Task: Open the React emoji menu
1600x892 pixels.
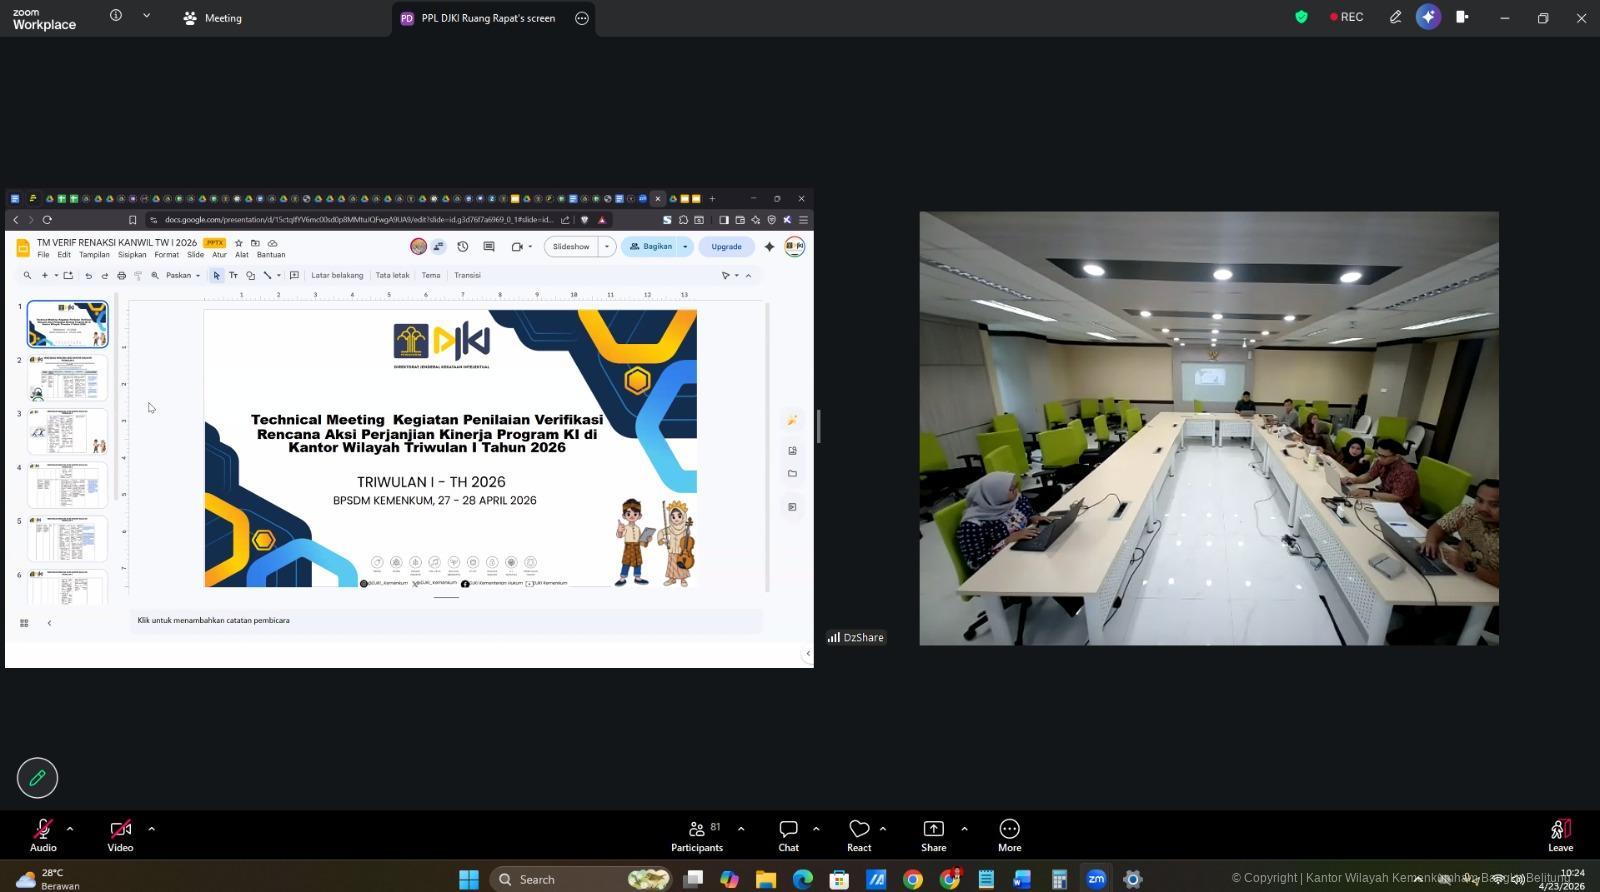Action: (858, 834)
